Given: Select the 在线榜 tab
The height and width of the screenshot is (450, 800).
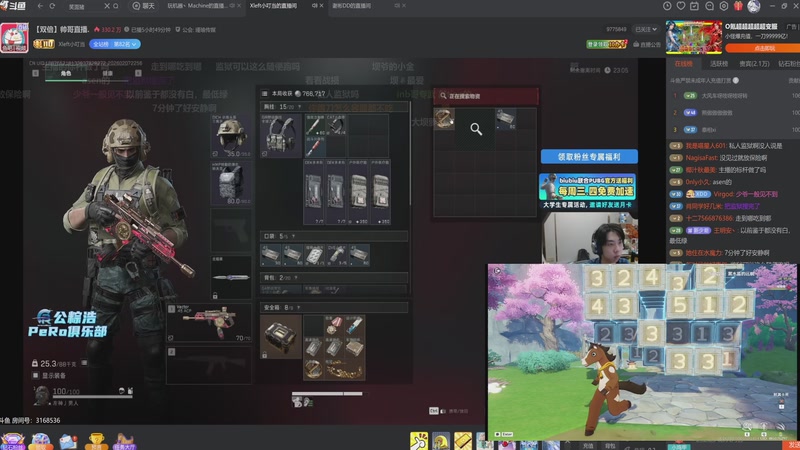Looking at the screenshot, I should coord(683,64).
